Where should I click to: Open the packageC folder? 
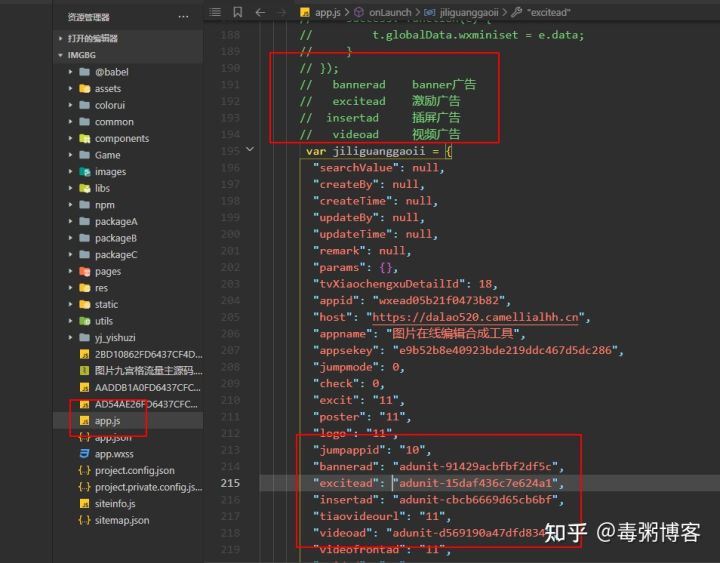pyautogui.click(x=116, y=254)
